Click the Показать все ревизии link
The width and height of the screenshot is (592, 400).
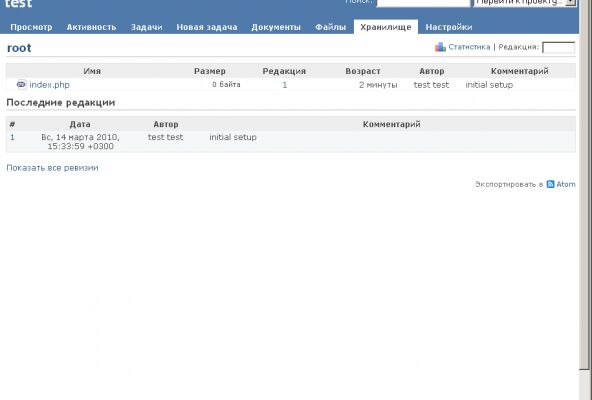coord(52,168)
